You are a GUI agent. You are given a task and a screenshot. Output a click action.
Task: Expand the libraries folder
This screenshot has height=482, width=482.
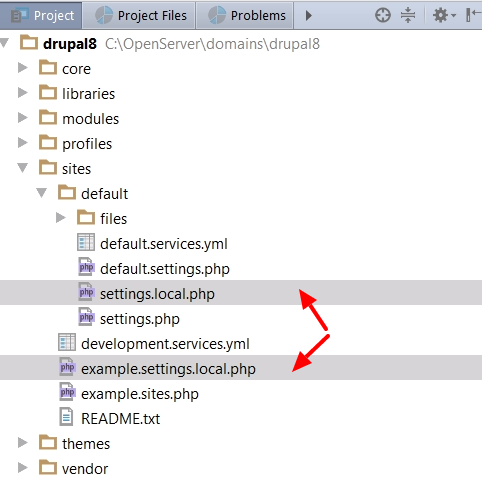click(22, 93)
